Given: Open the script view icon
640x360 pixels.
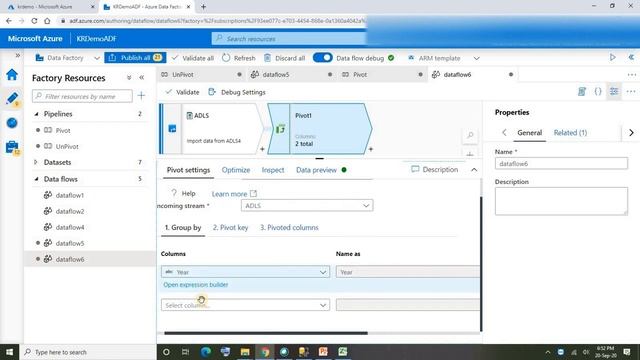Looking at the screenshot, I should pos(582,92).
